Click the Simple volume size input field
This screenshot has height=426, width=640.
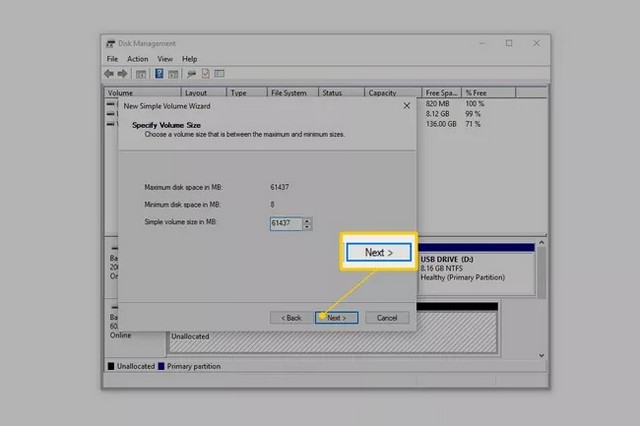click(x=285, y=224)
